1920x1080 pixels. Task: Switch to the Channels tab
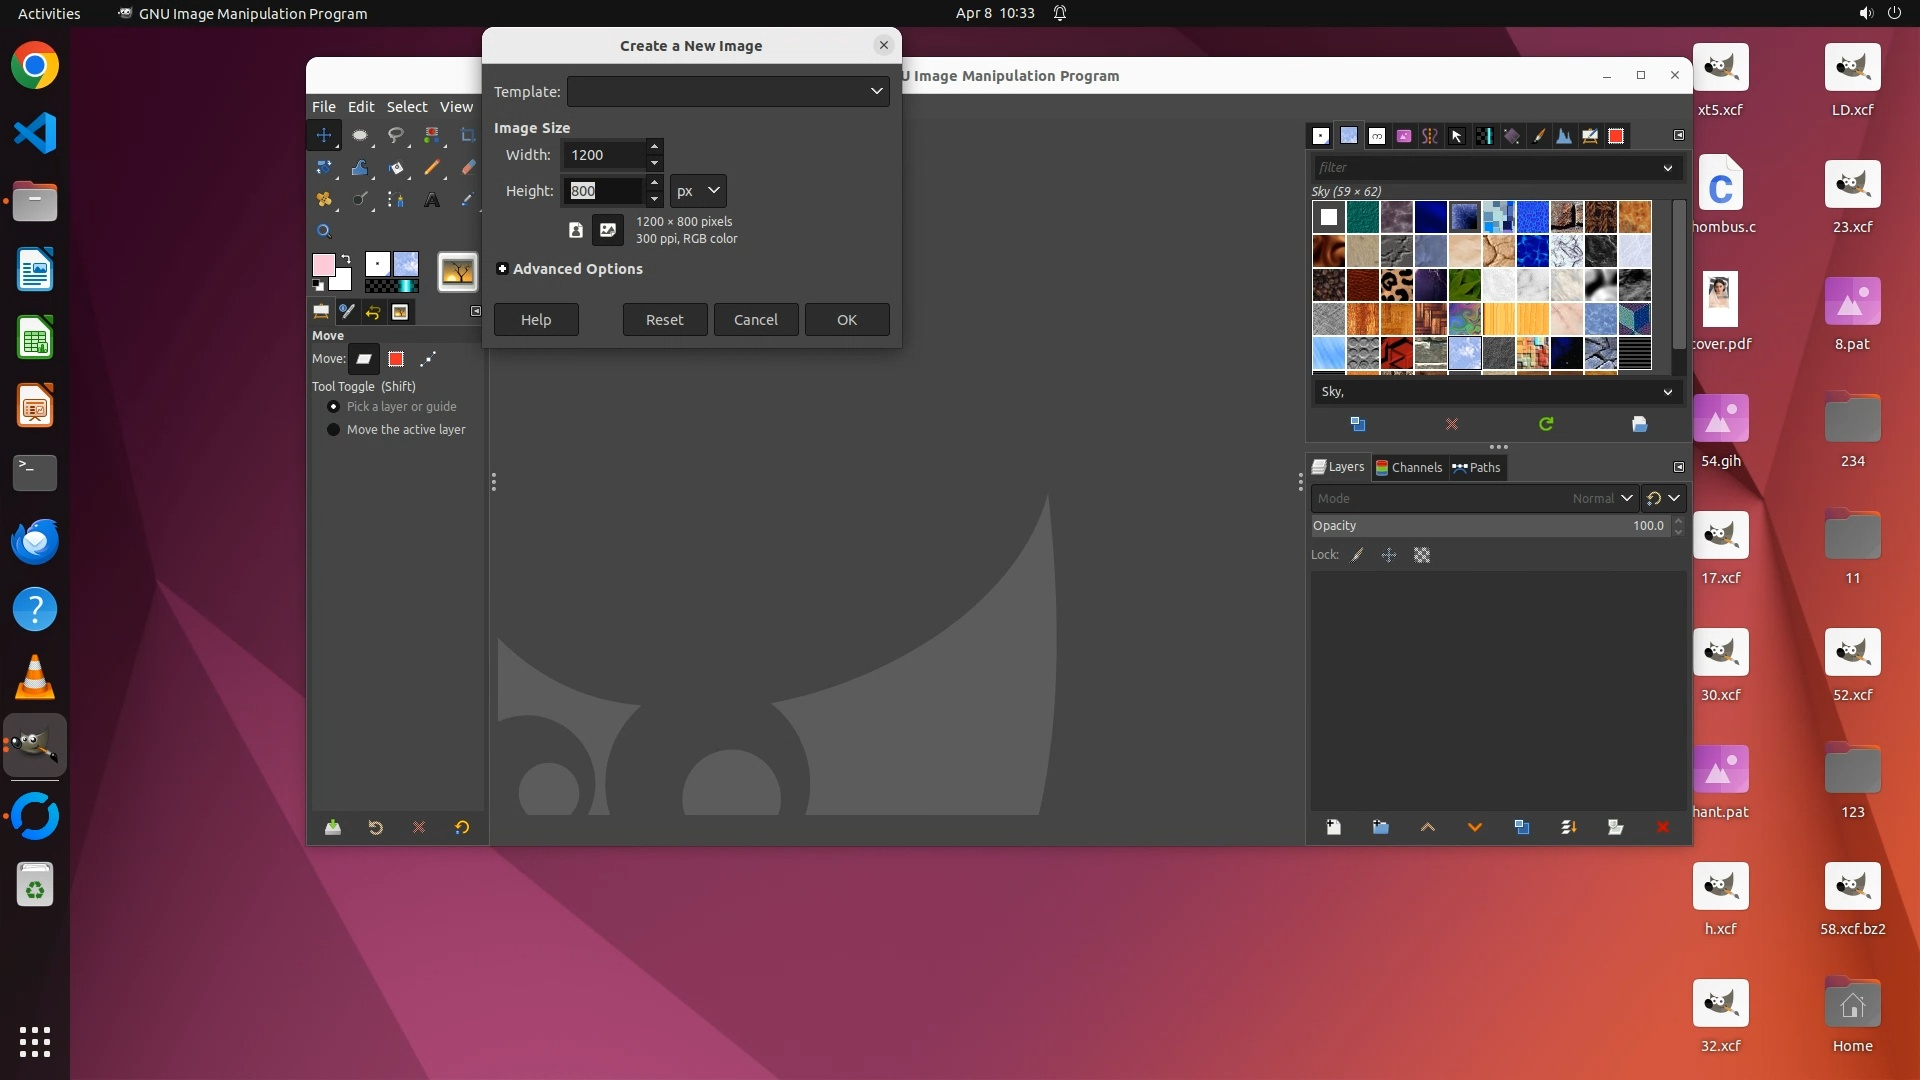tap(1408, 467)
